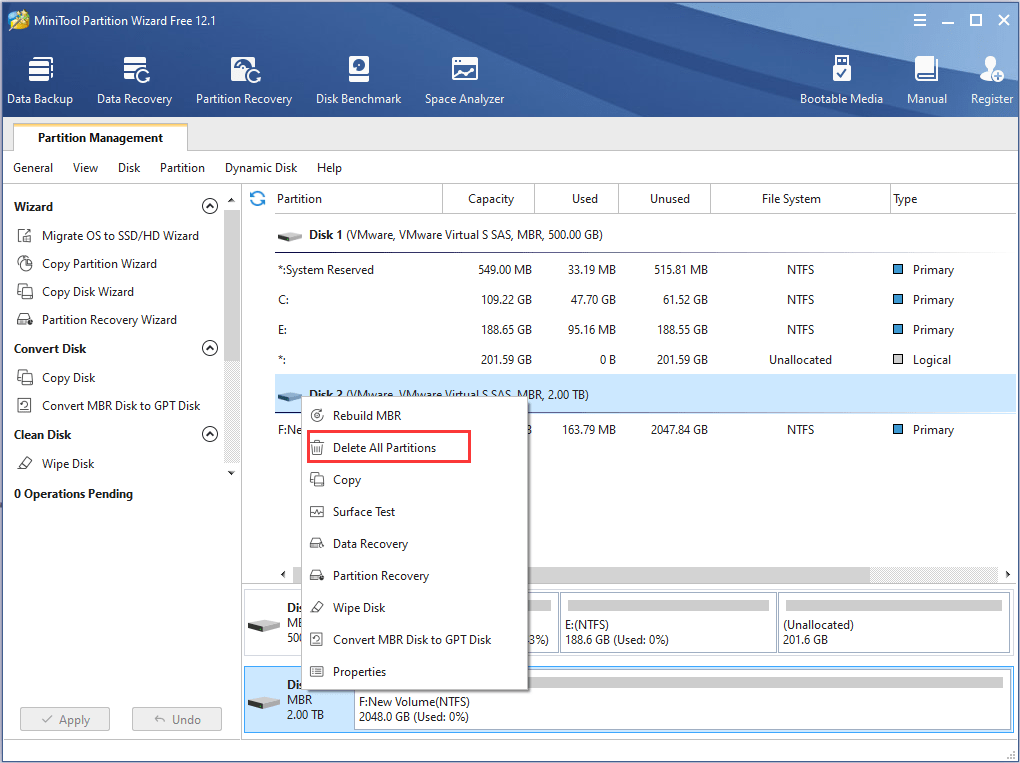Open the Disk Benchmark tool
The width and height of the screenshot is (1020, 763).
click(358, 79)
